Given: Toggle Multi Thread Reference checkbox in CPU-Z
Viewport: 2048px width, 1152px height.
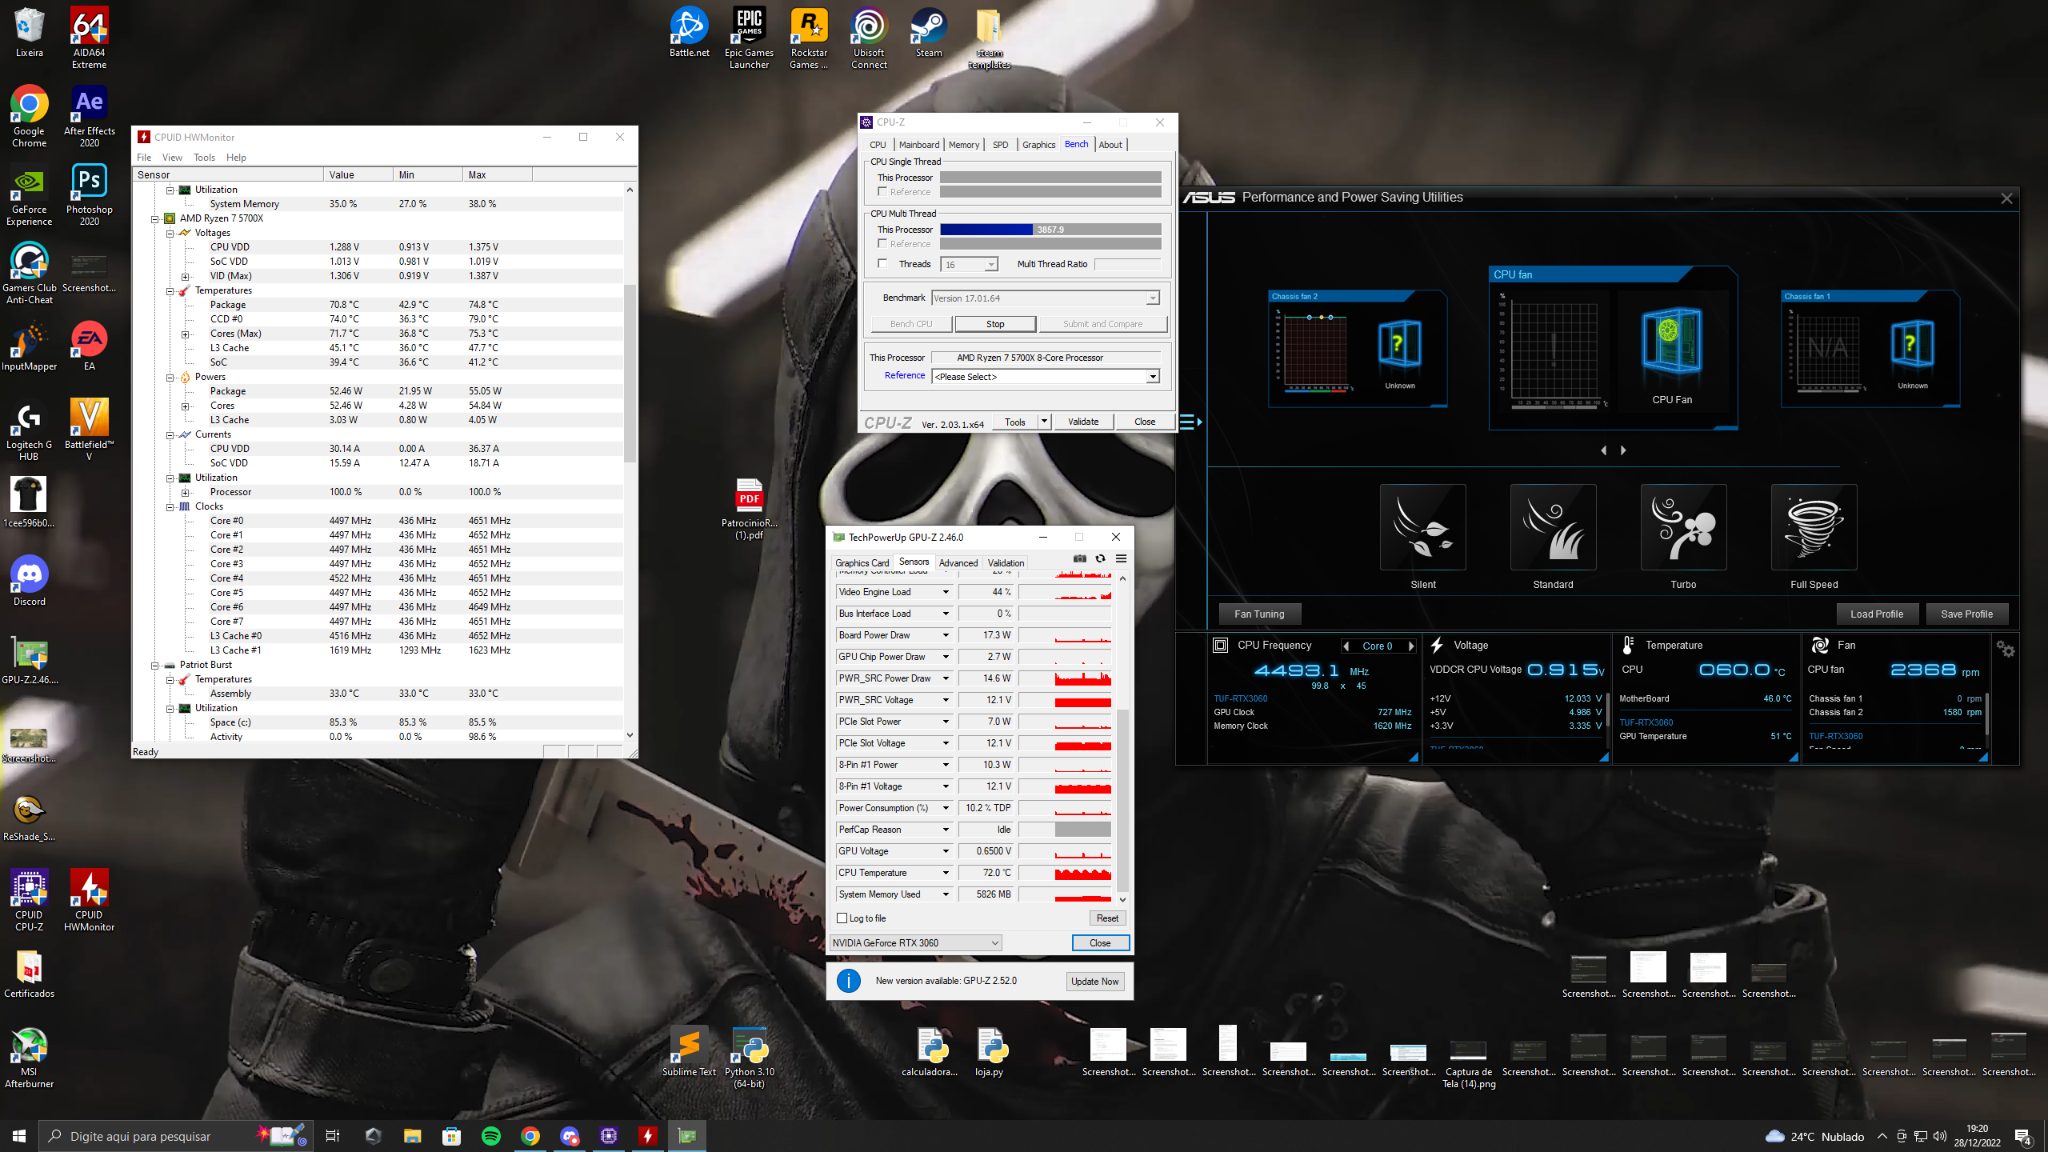Looking at the screenshot, I should [x=882, y=243].
